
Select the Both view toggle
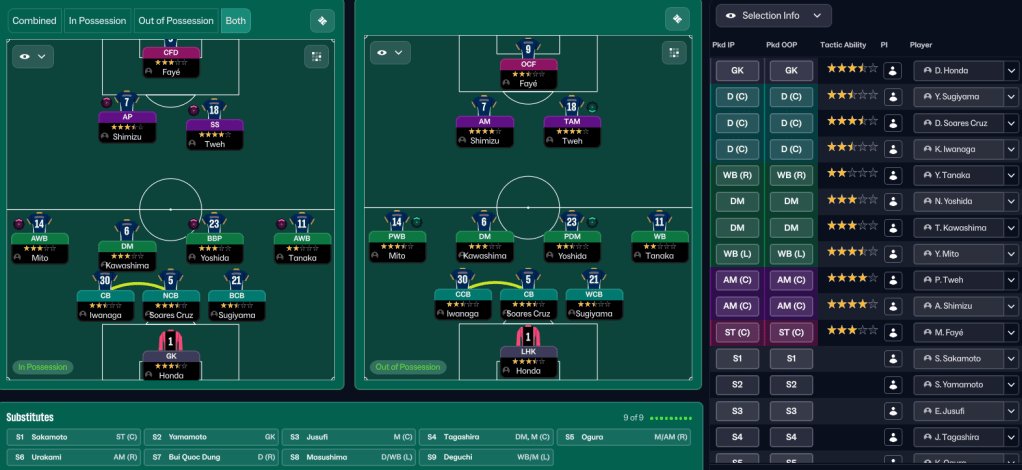pos(235,20)
